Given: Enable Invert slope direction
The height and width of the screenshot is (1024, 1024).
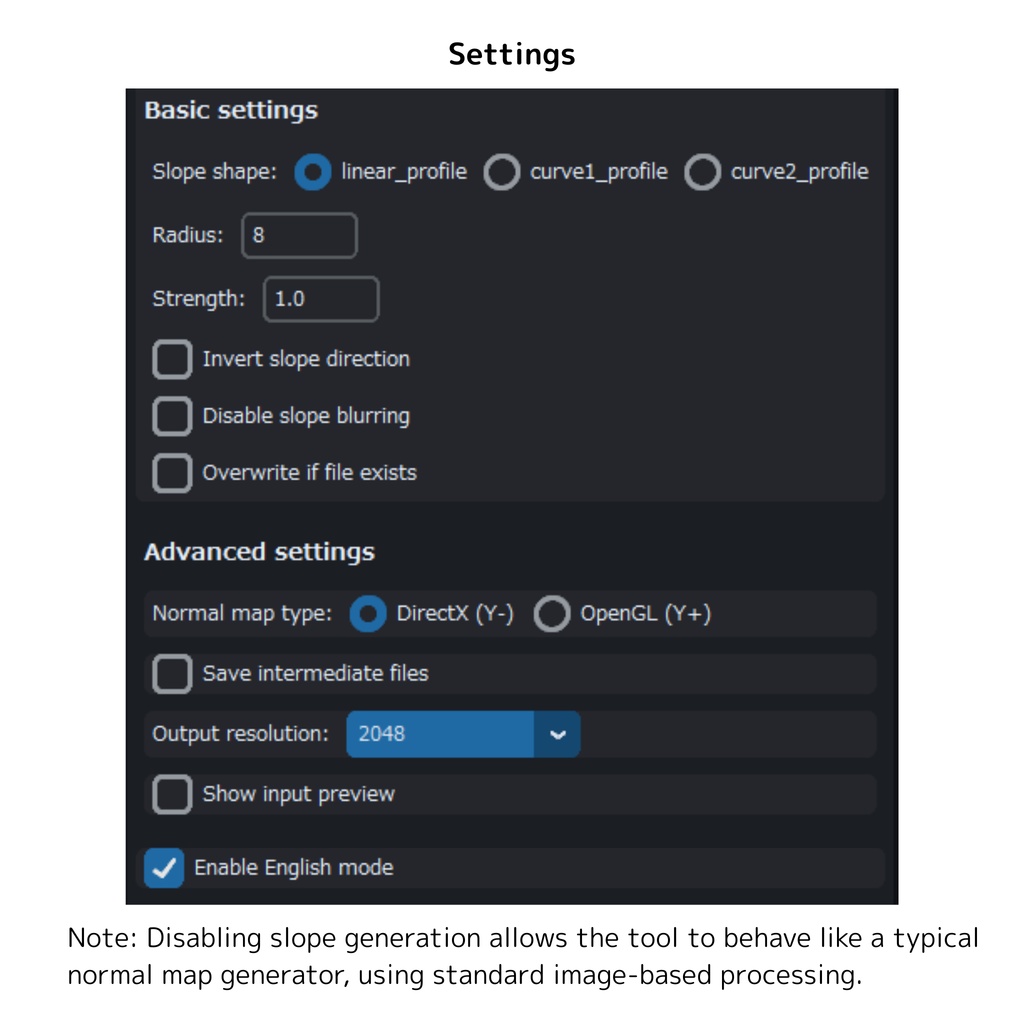Looking at the screenshot, I should 171,359.
